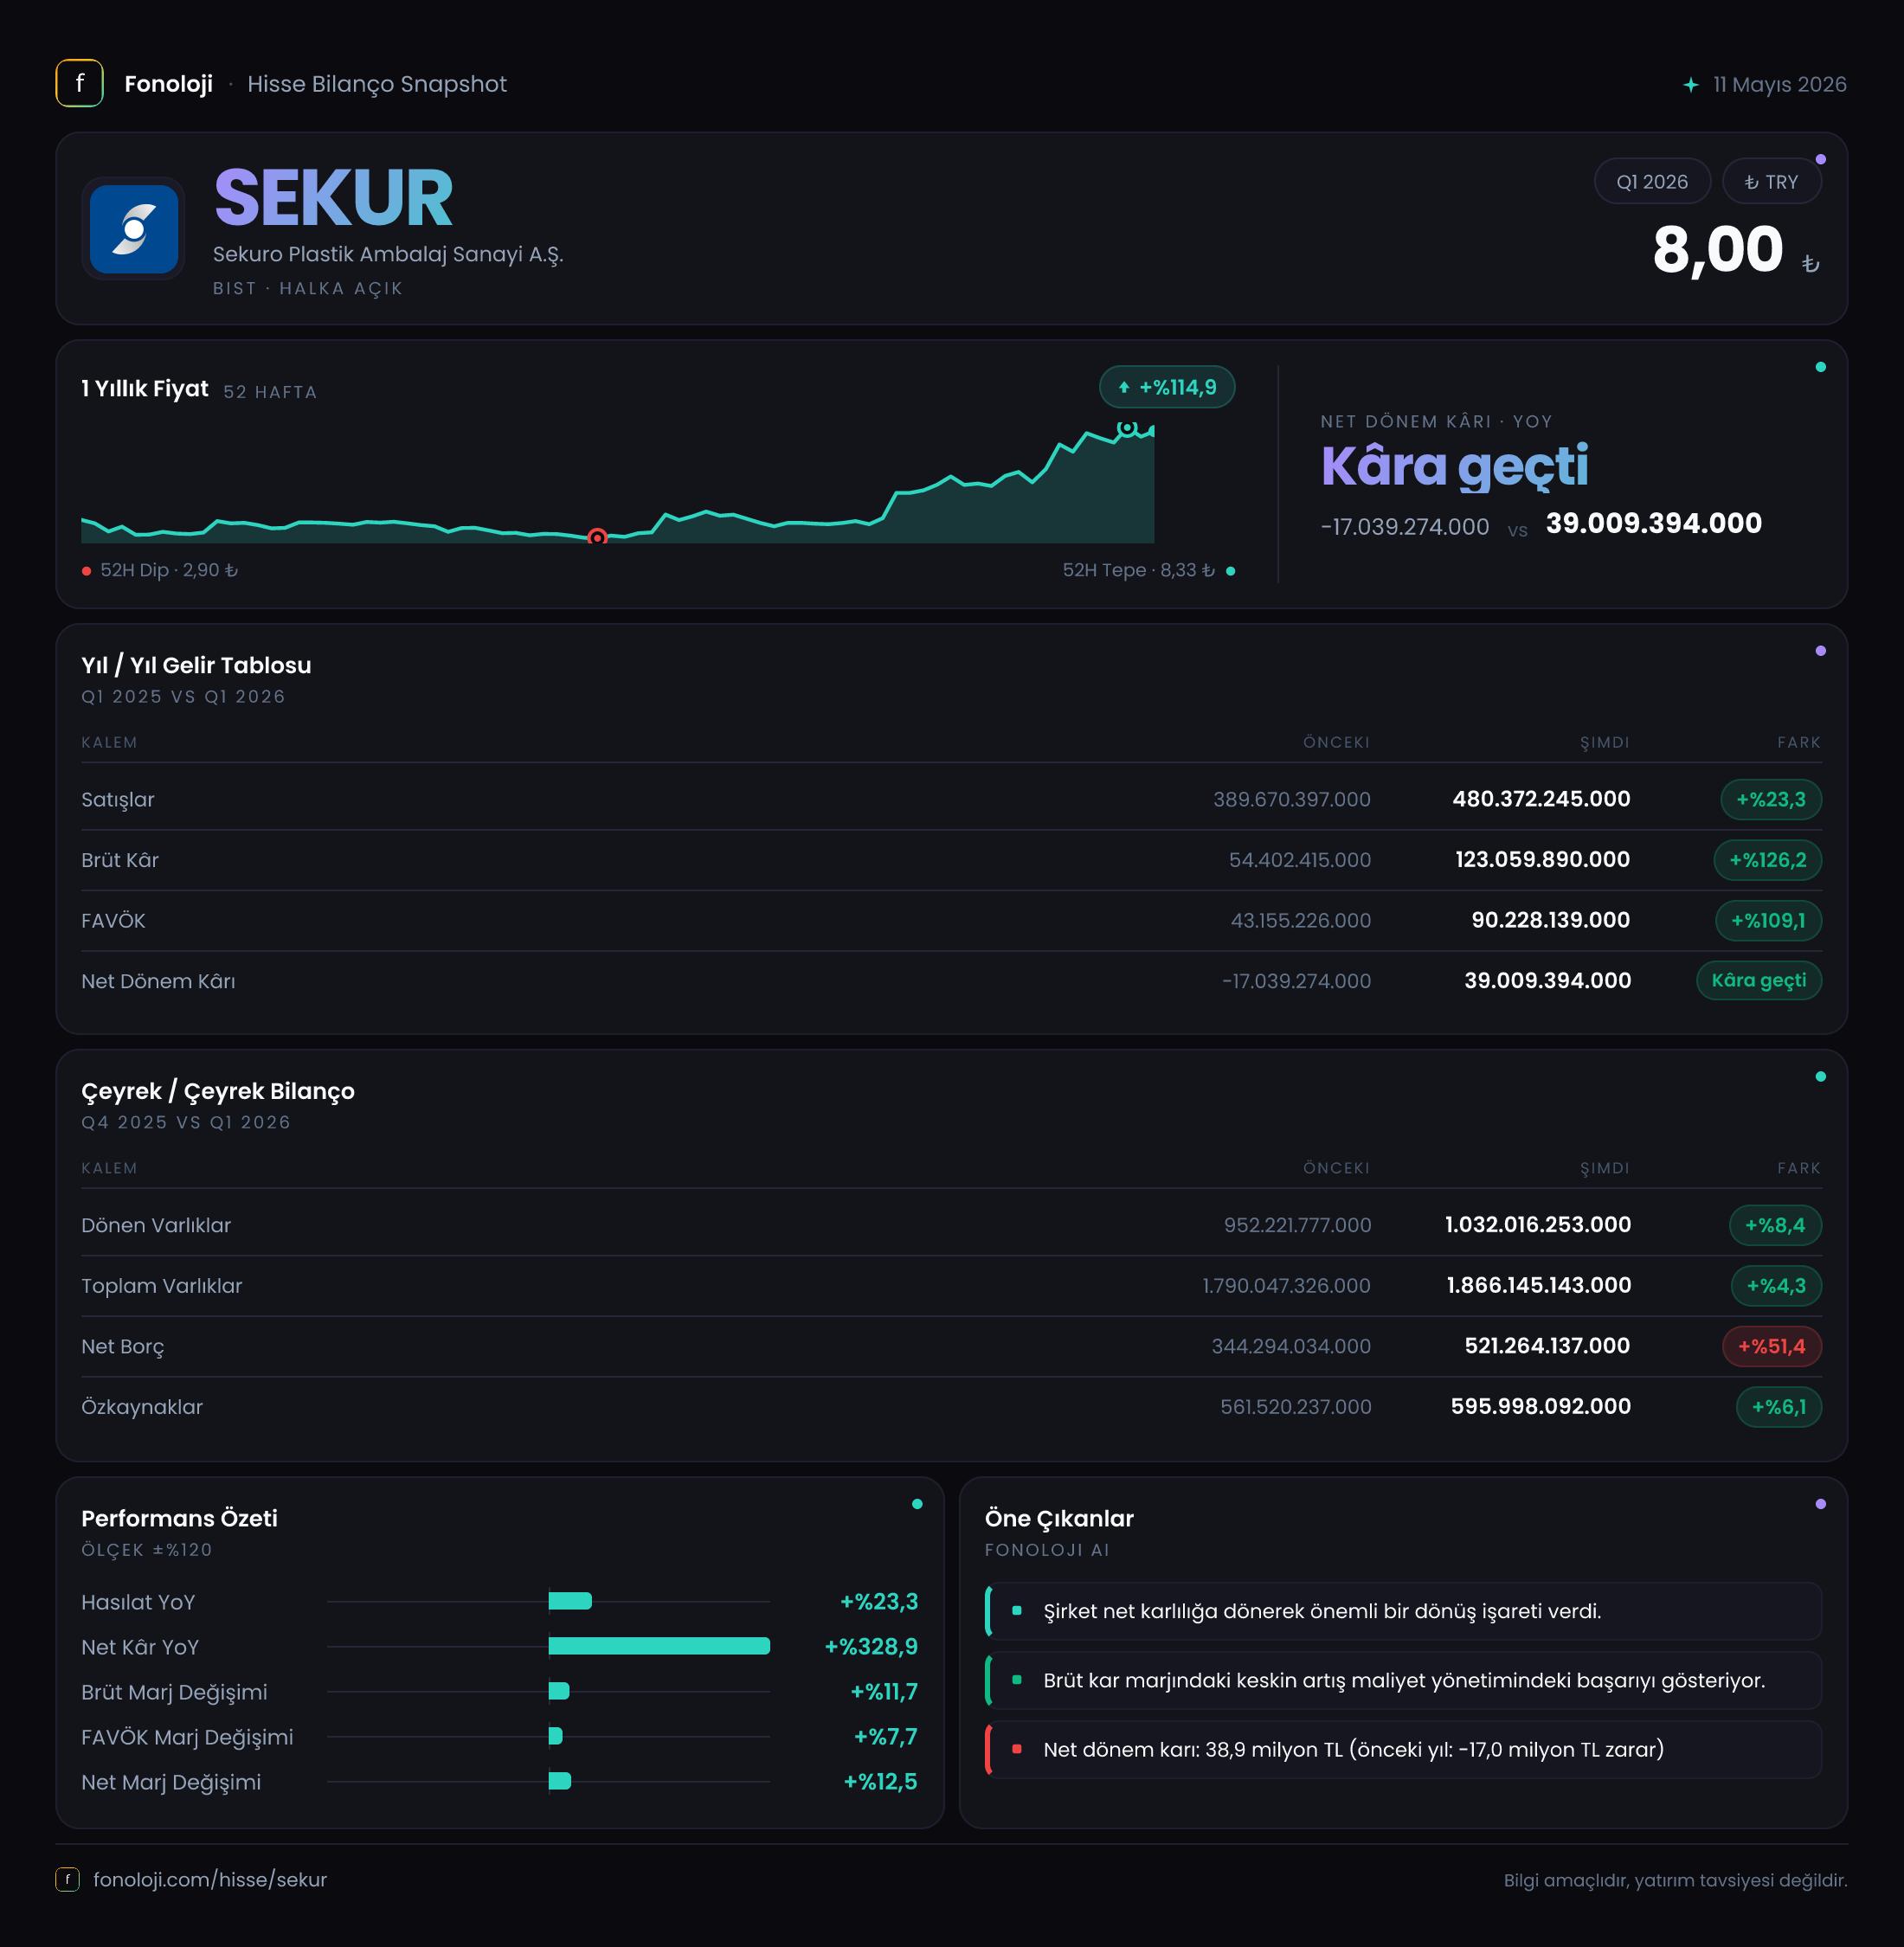Click the "Fonoloji" brand name in header
The height and width of the screenshot is (1947, 1904).
click(168, 84)
